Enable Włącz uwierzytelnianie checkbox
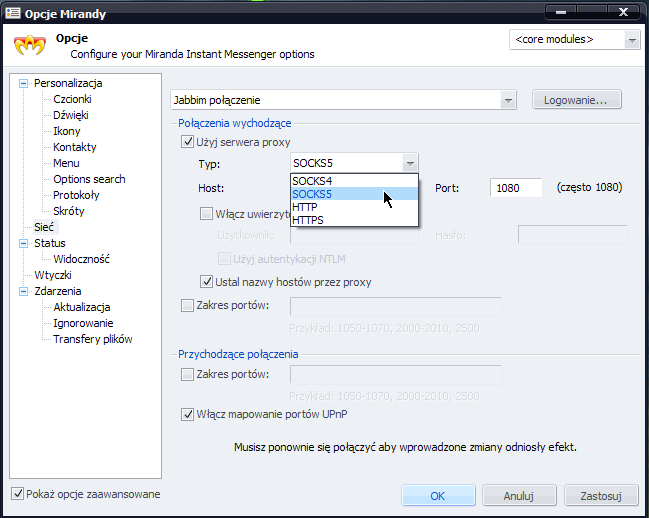This screenshot has width=649, height=518. [206, 213]
